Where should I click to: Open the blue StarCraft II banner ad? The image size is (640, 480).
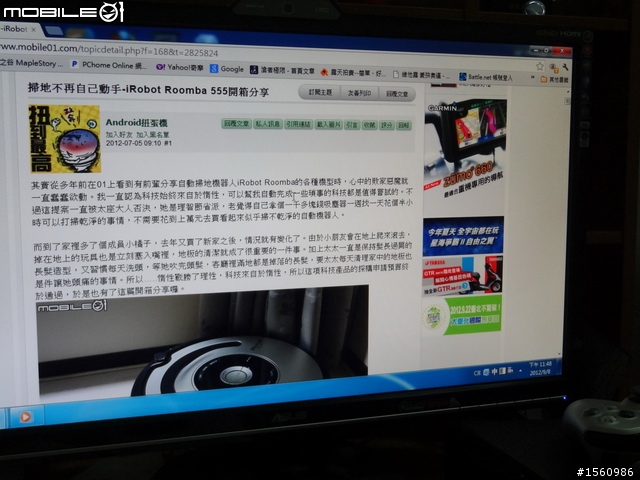pyautogui.click(x=463, y=236)
